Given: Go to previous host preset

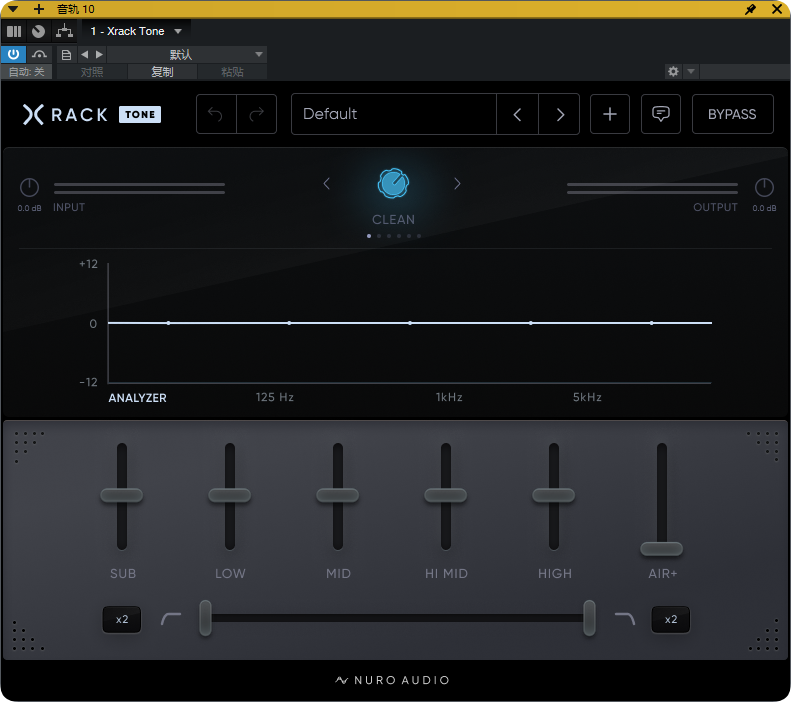Looking at the screenshot, I should click(84, 54).
